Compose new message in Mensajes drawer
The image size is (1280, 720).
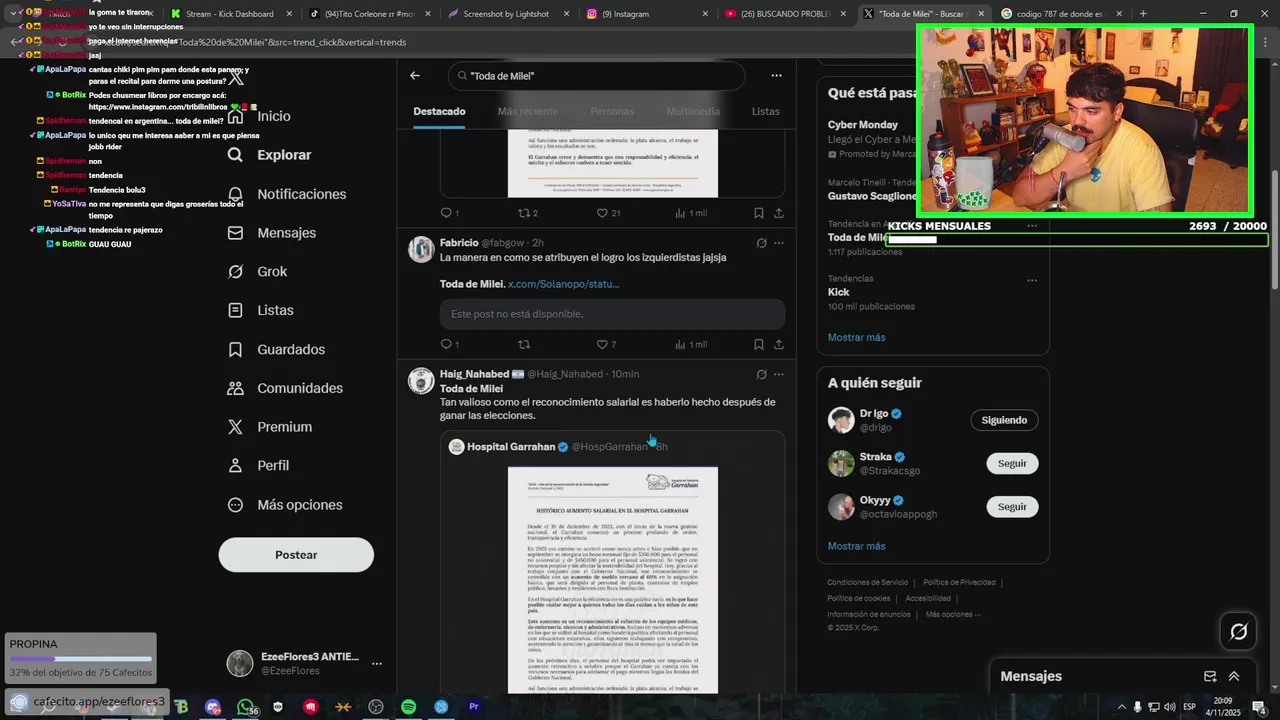[1210, 676]
